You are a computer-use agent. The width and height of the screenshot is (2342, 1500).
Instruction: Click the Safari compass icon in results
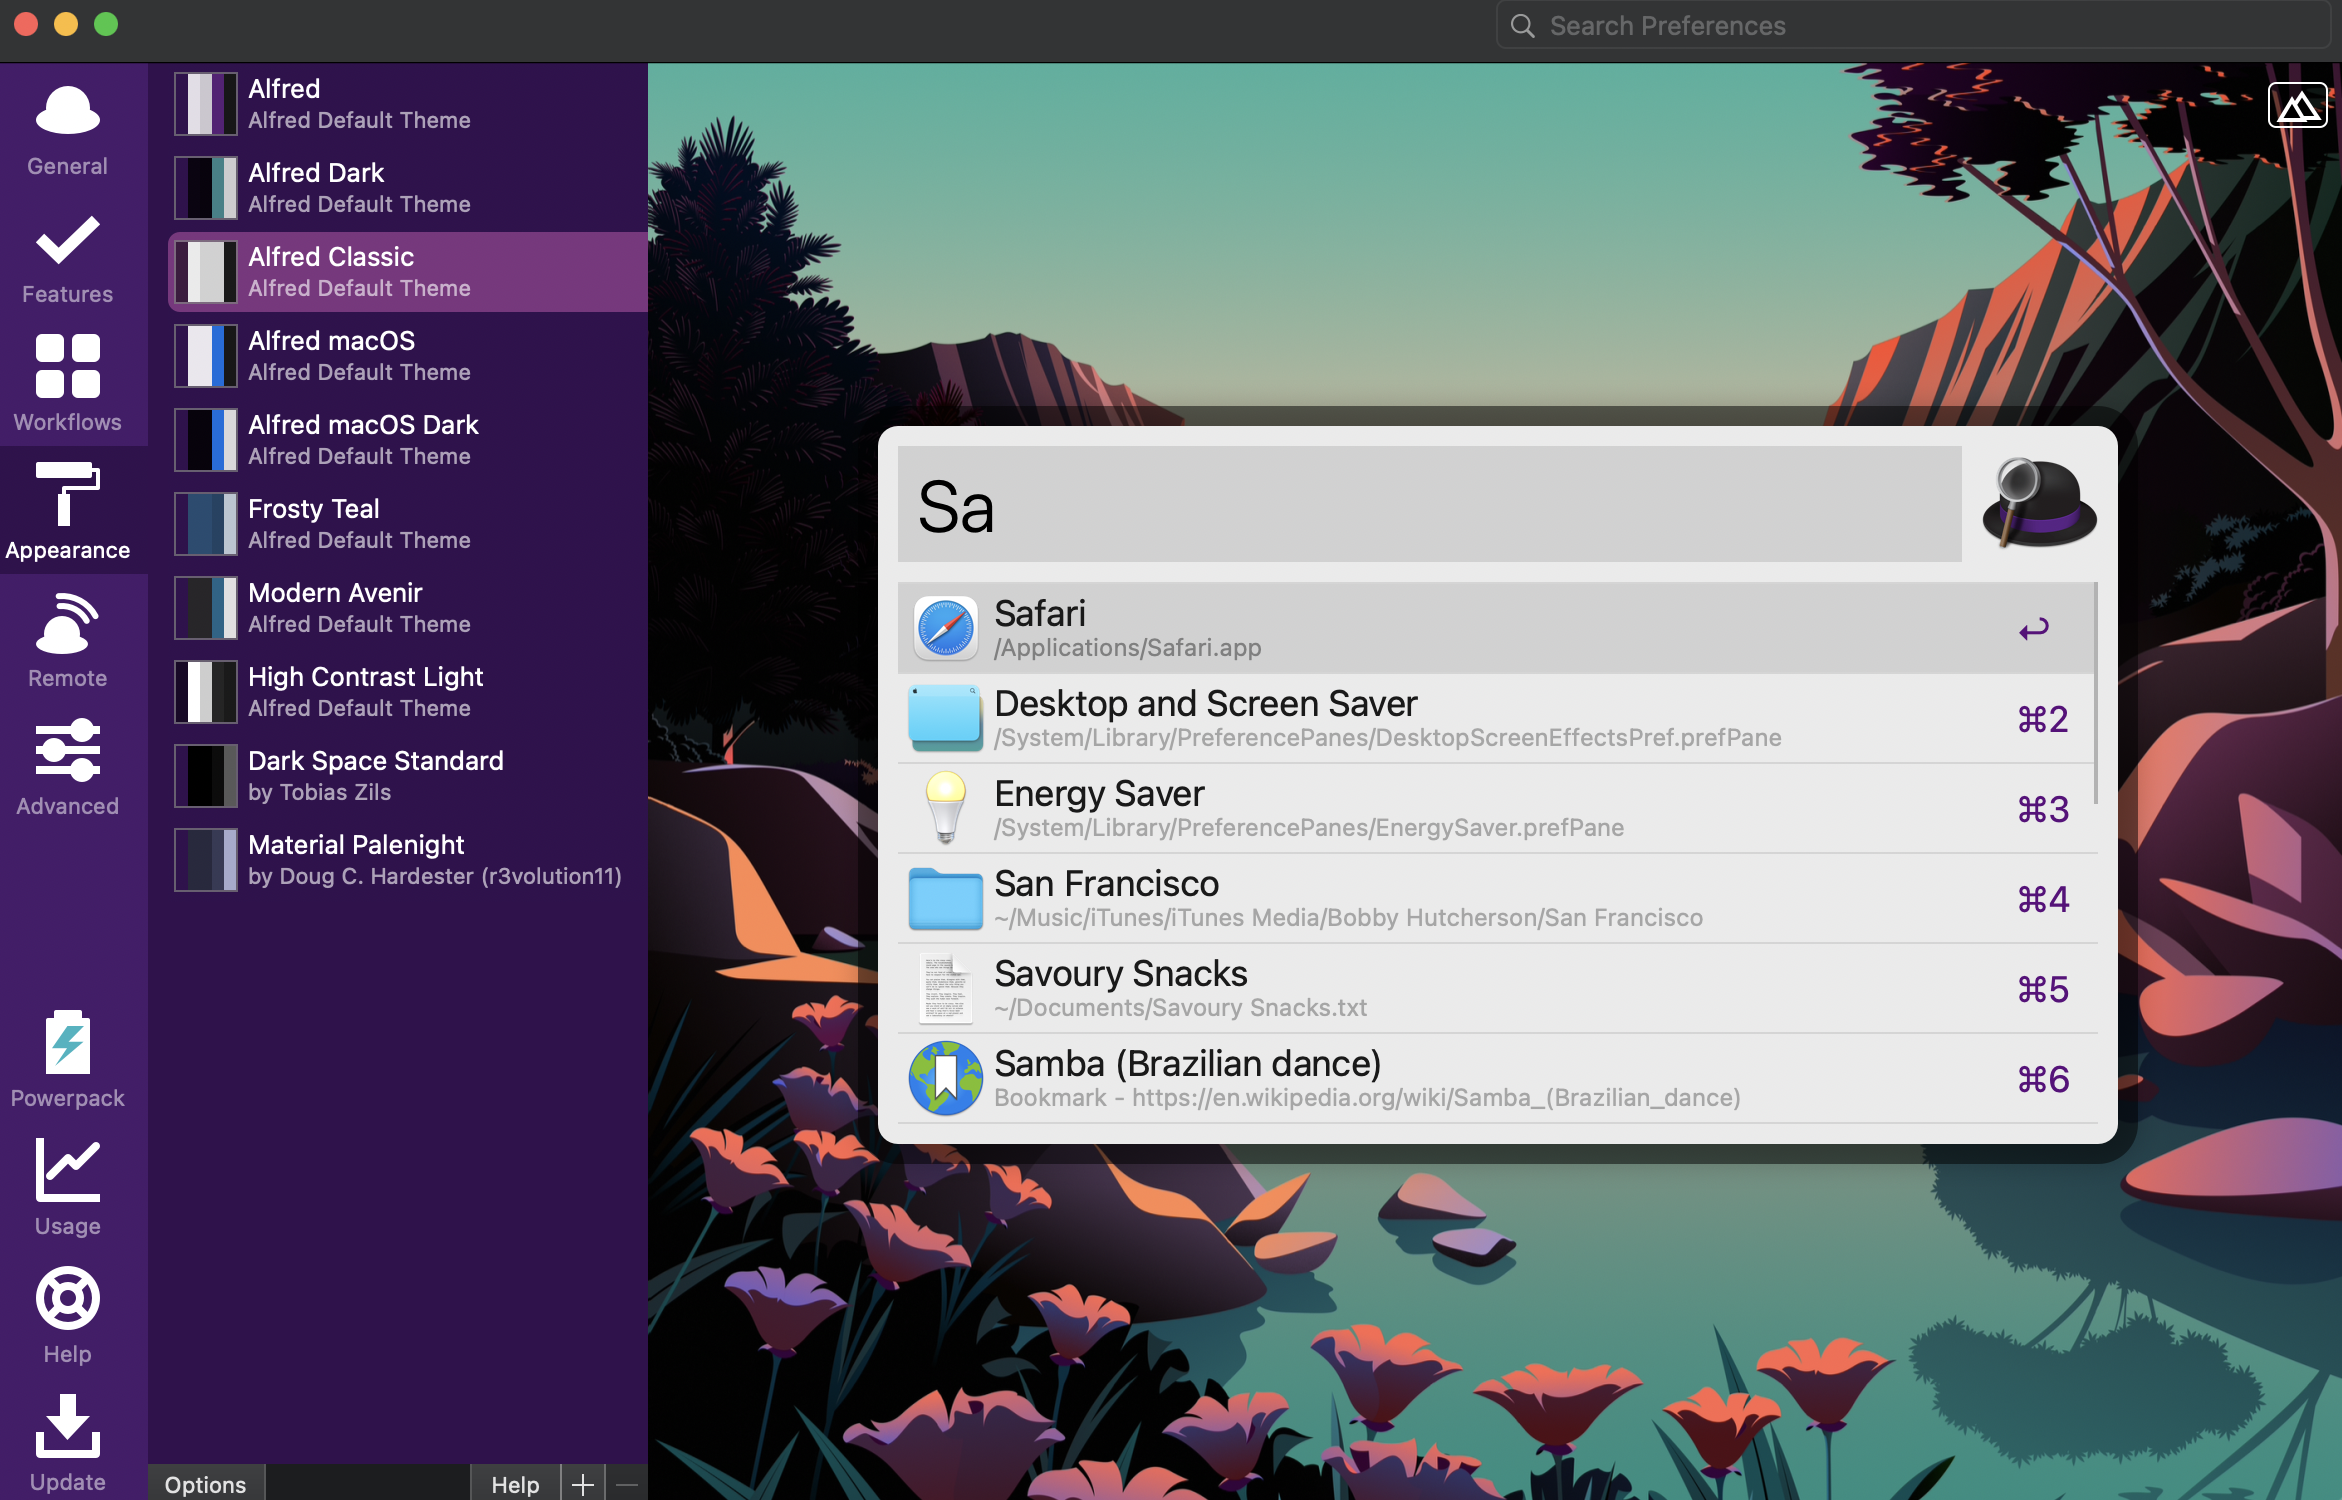coord(945,628)
